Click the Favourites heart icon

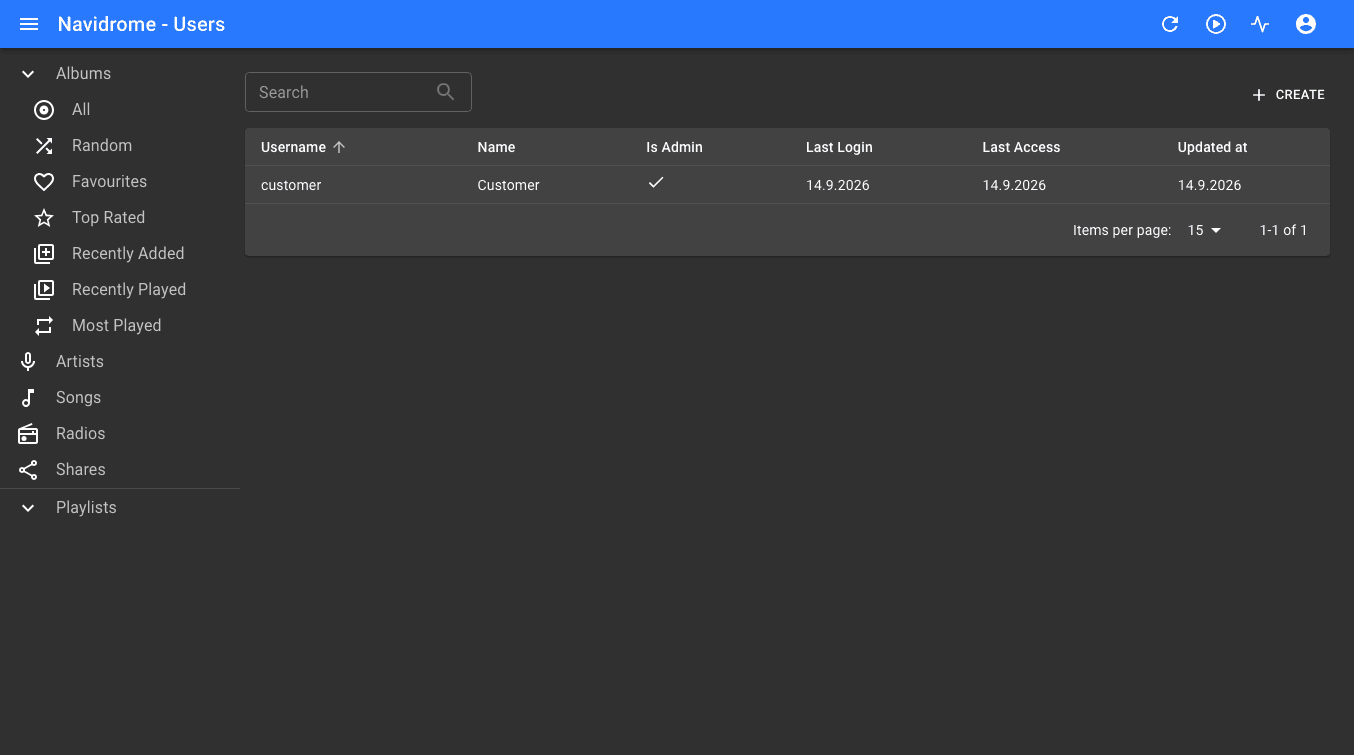pos(44,182)
